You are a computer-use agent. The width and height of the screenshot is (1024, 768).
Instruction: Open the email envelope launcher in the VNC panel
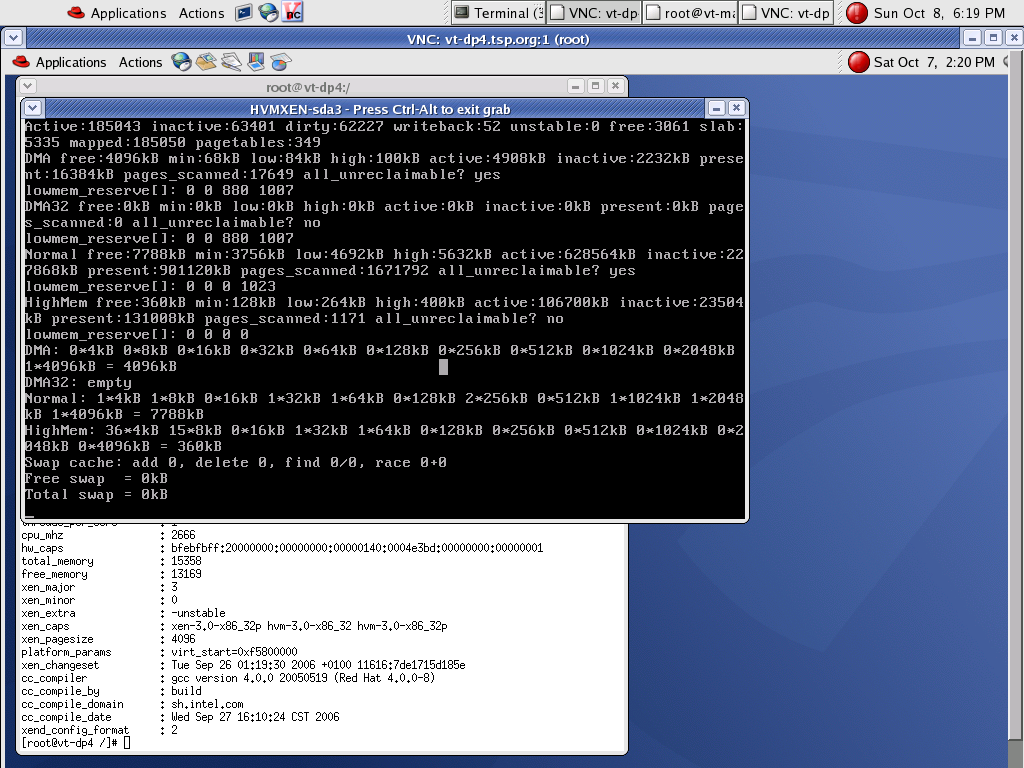coord(206,62)
